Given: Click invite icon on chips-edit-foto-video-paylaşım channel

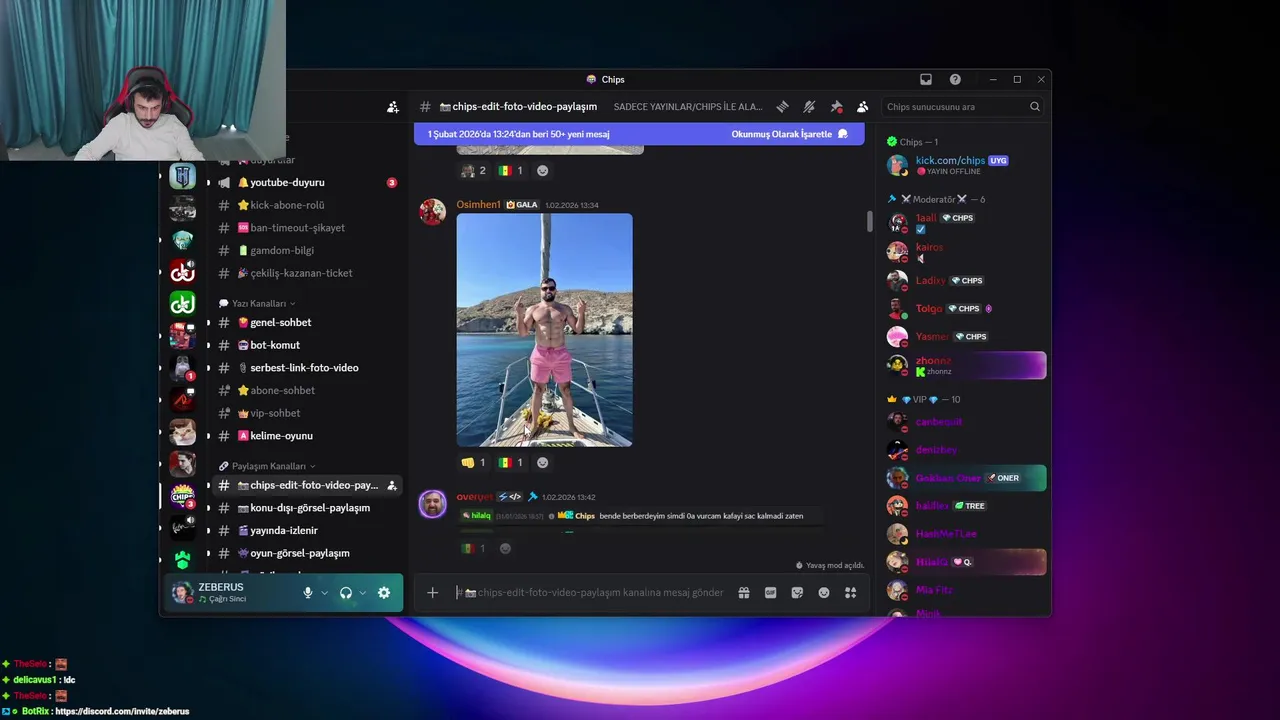Looking at the screenshot, I should pyautogui.click(x=392, y=485).
